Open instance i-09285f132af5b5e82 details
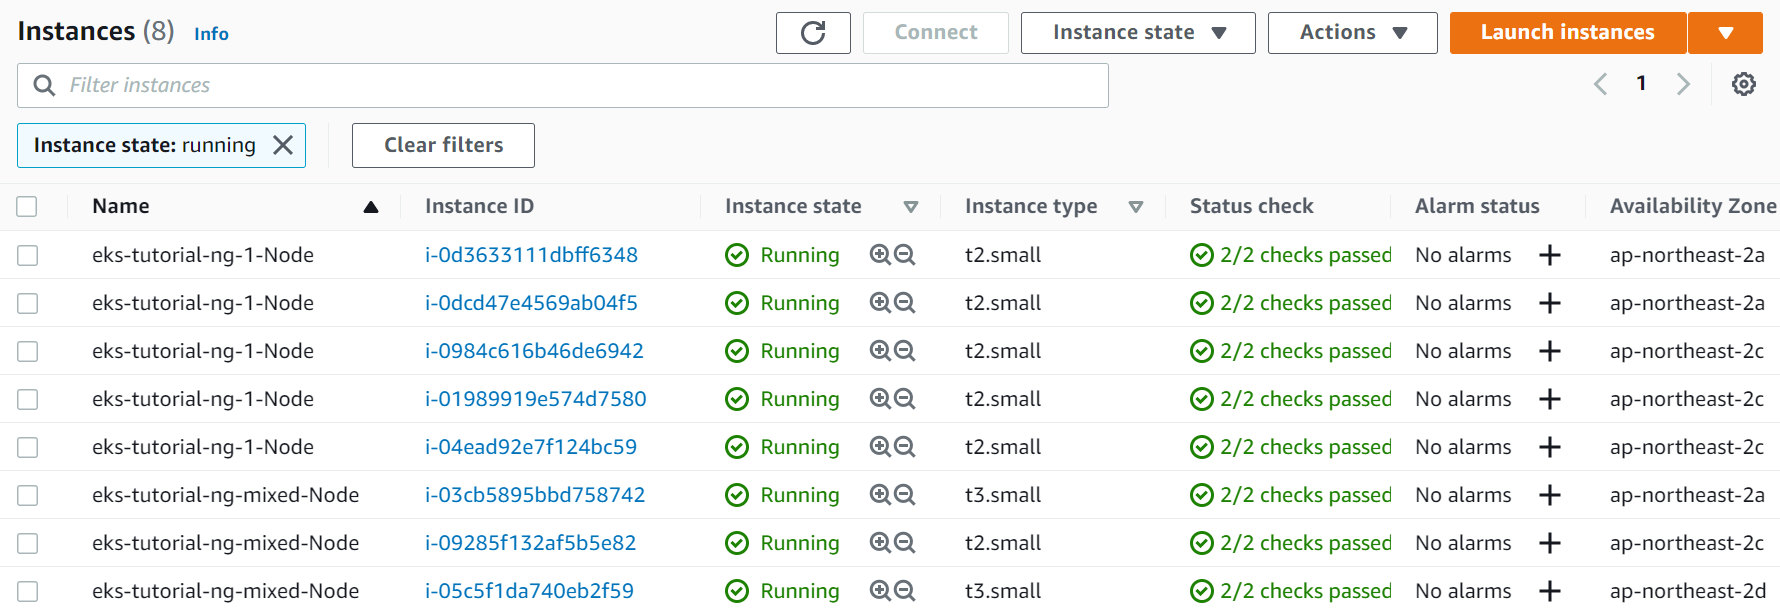The image size is (1780, 615). (x=530, y=543)
